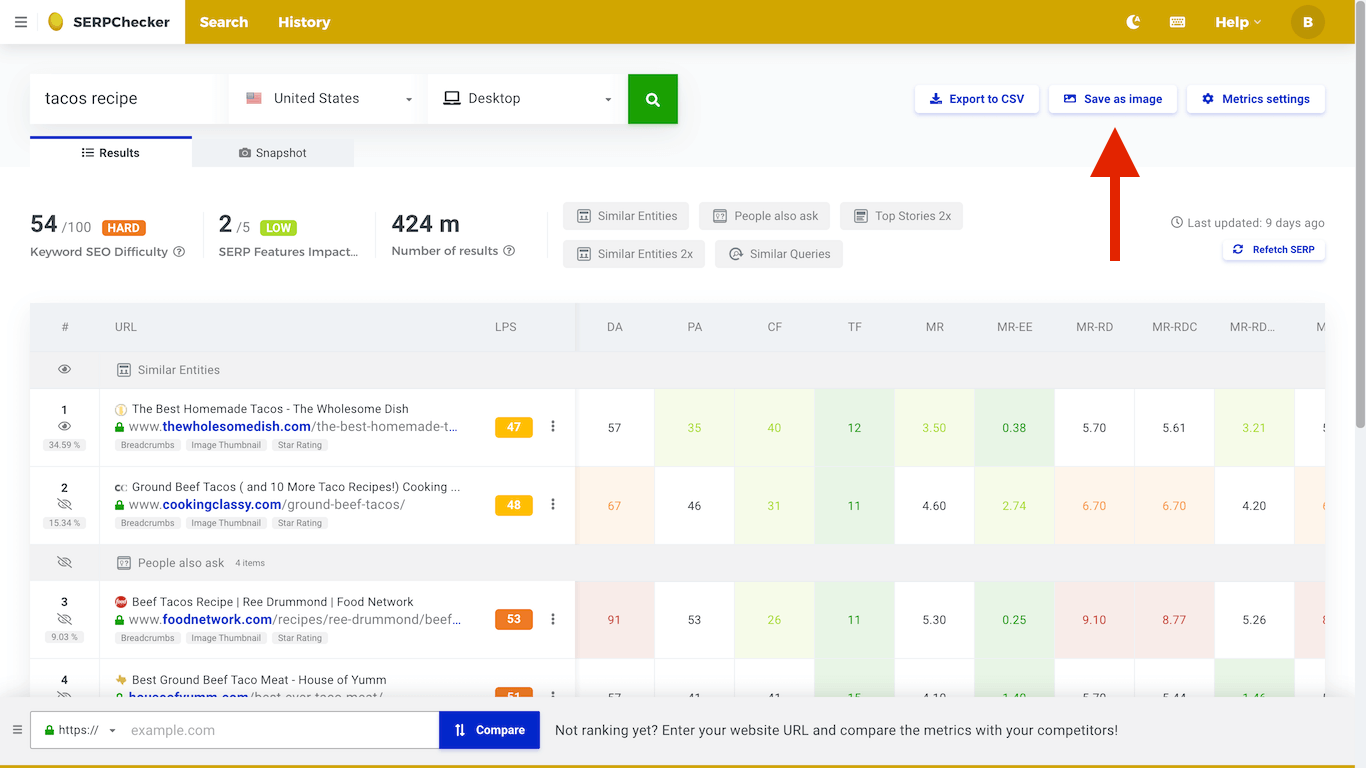
Task: Toggle dark mode moon icon
Action: coord(1133,22)
